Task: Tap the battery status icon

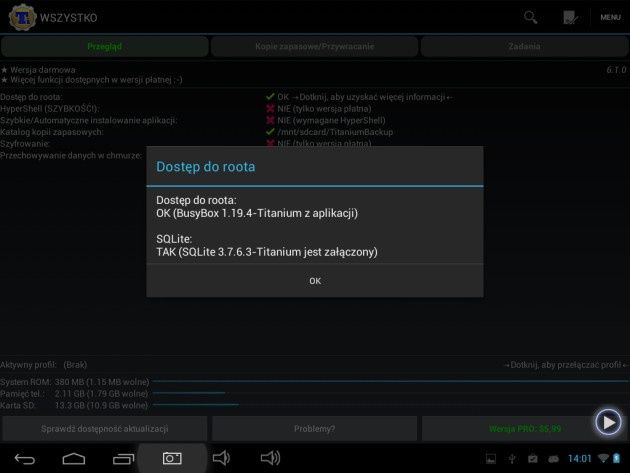Action: (x=617, y=458)
